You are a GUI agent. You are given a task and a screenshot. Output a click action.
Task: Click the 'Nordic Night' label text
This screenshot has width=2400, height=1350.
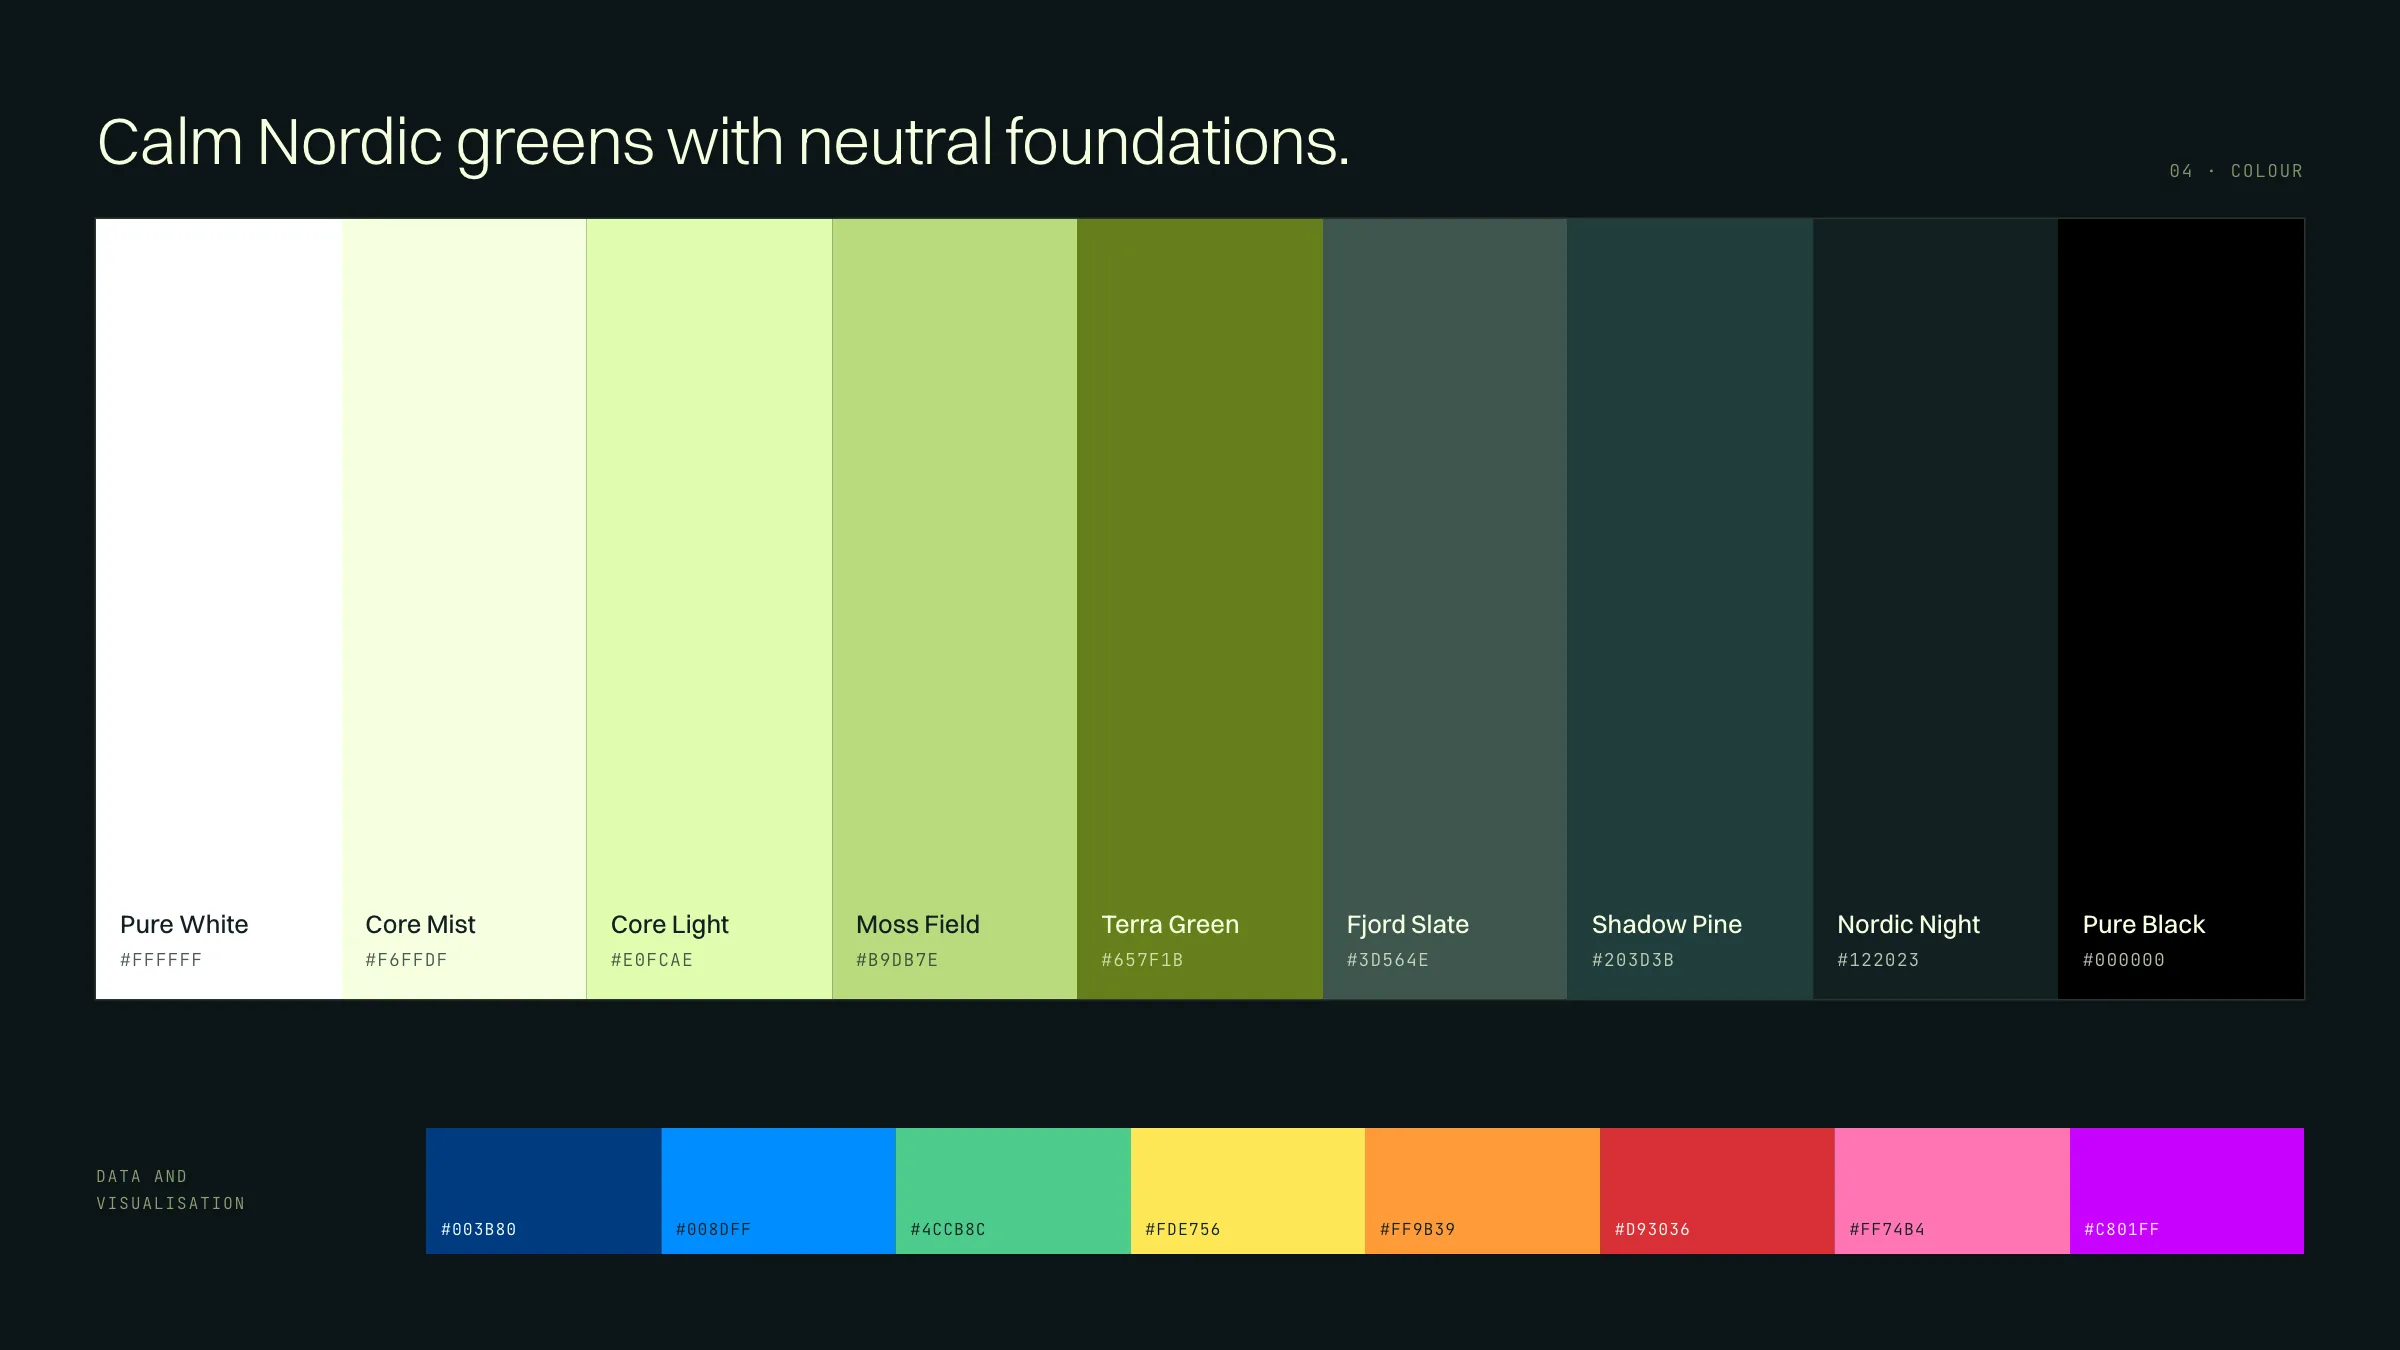point(1909,926)
